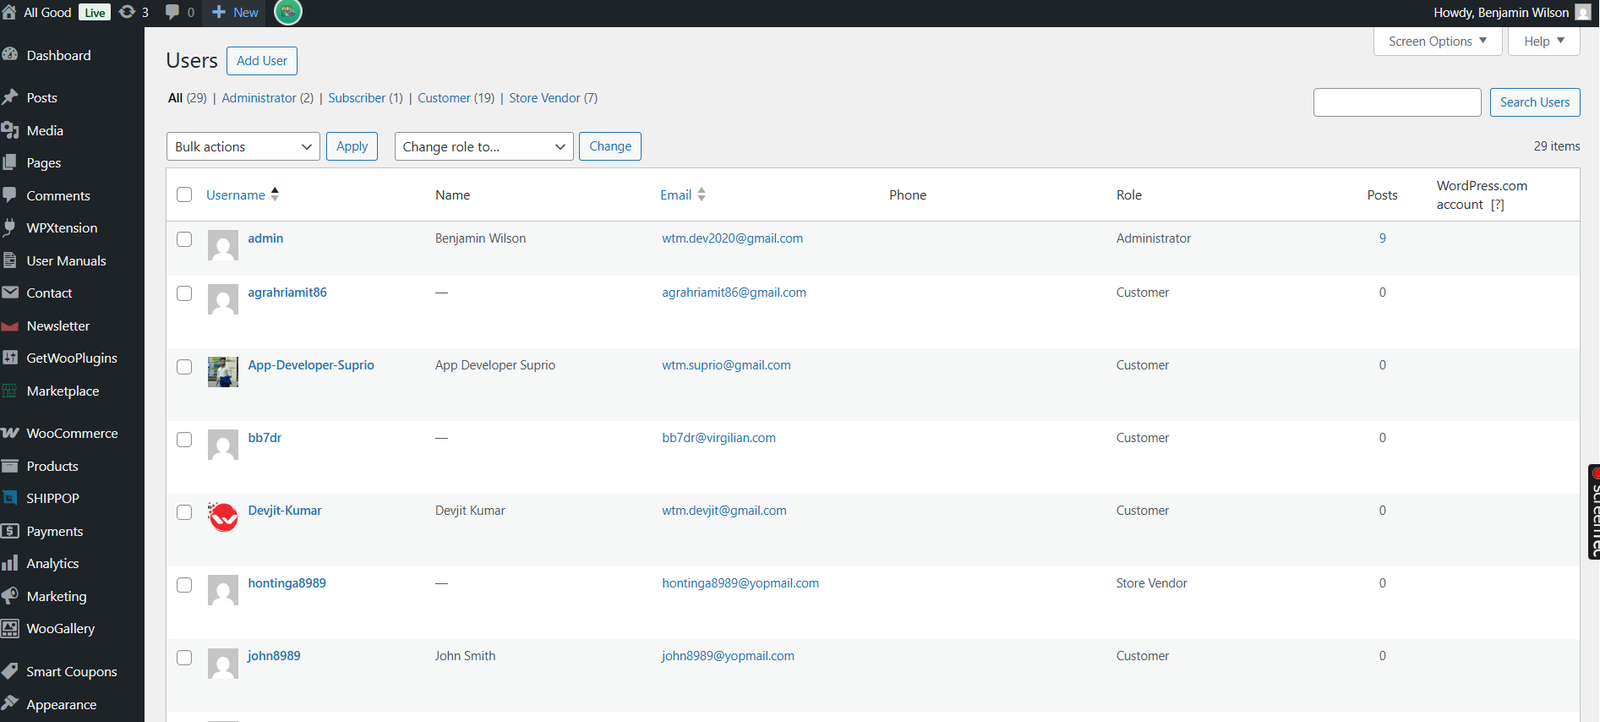Click the Media icon in sidebar
Image resolution: width=1600 pixels, height=722 pixels.
pos(10,131)
